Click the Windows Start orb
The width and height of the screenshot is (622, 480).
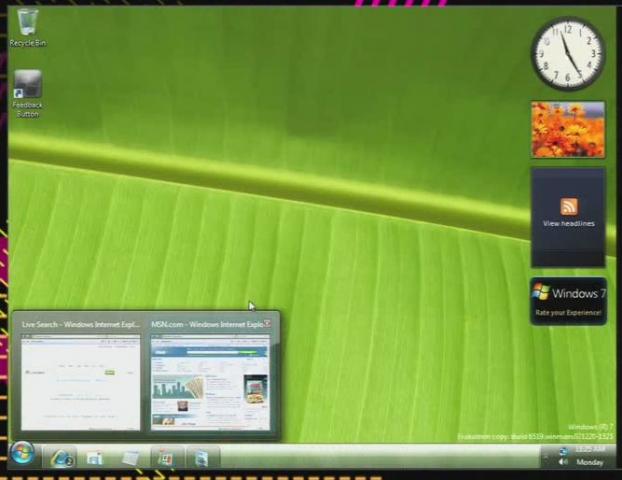point(22,455)
